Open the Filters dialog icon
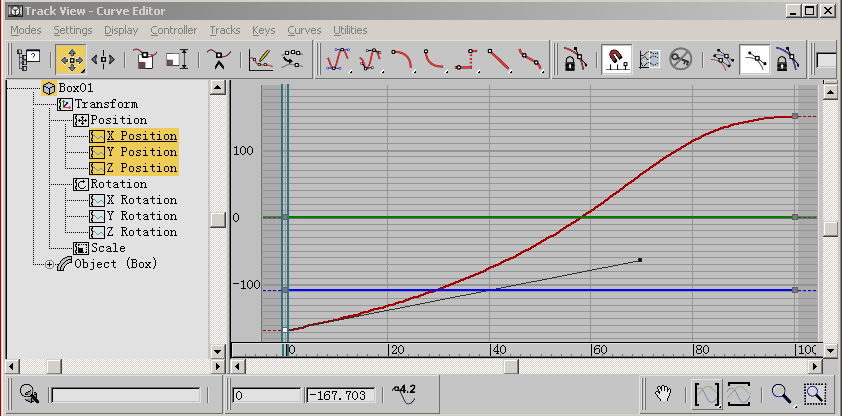This screenshot has width=842, height=416. point(27,59)
